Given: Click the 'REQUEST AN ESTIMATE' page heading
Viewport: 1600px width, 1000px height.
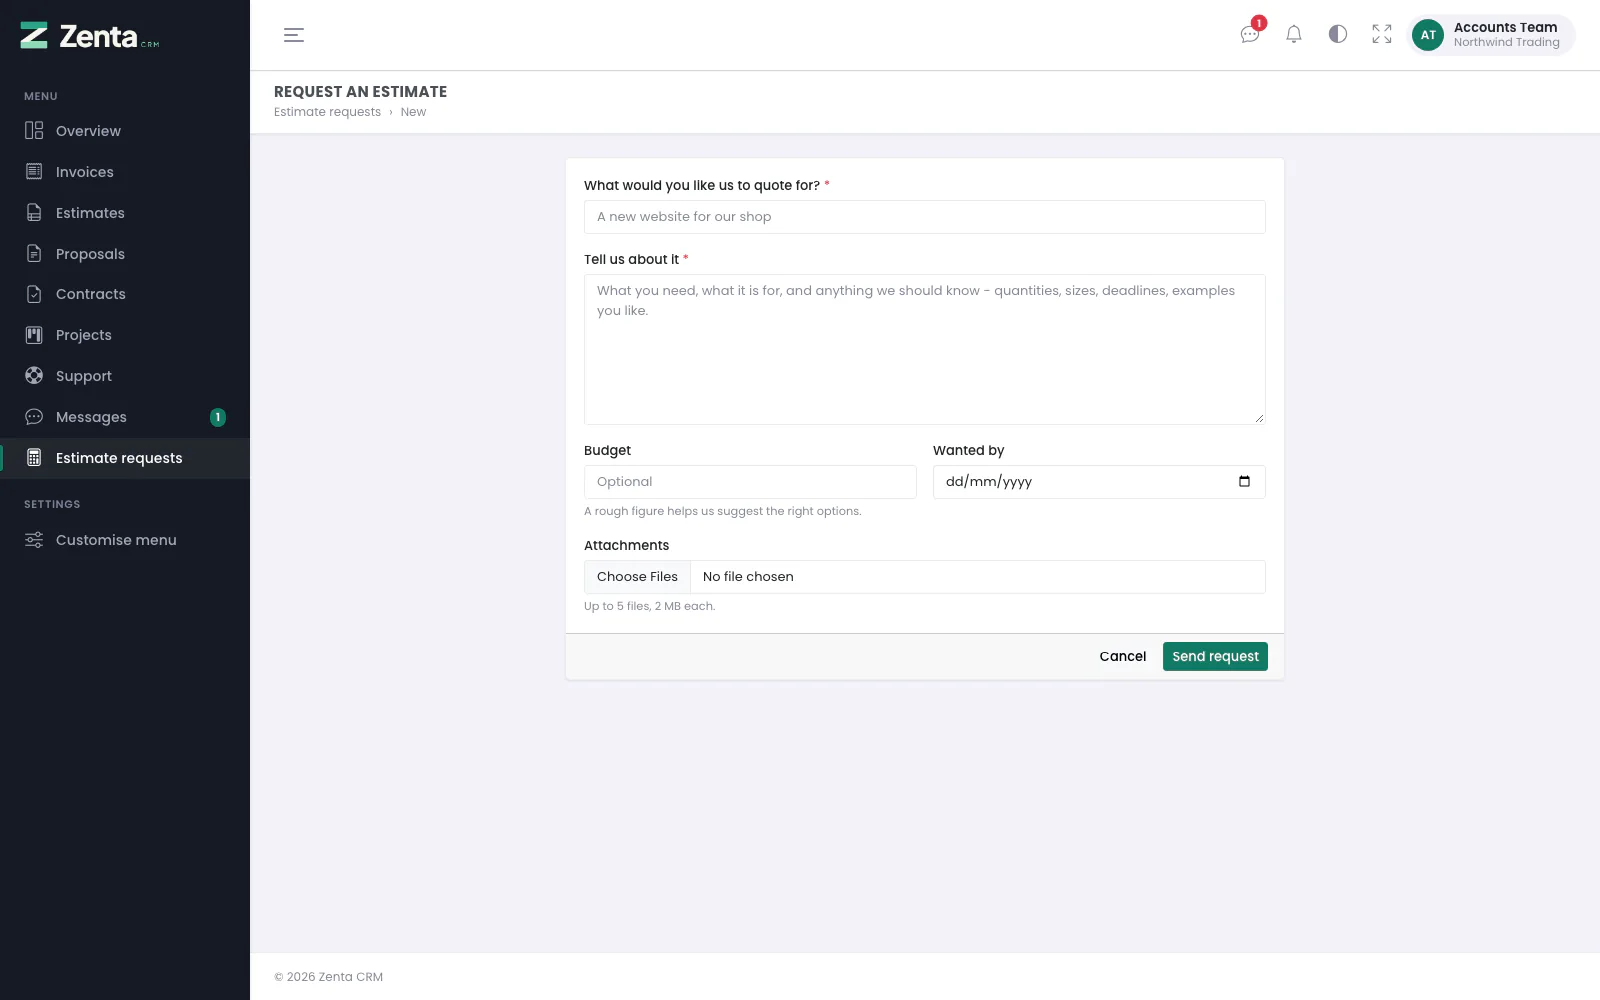Looking at the screenshot, I should [361, 91].
